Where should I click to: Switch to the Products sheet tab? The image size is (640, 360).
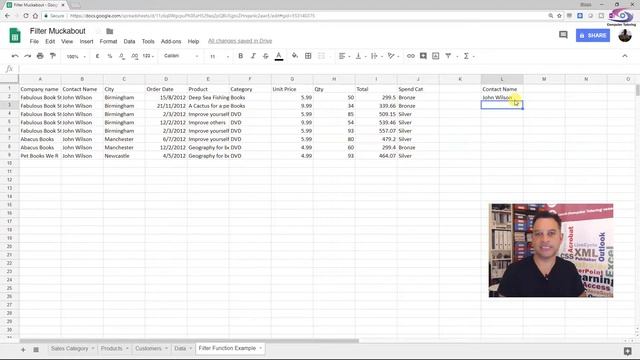tap(111, 349)
